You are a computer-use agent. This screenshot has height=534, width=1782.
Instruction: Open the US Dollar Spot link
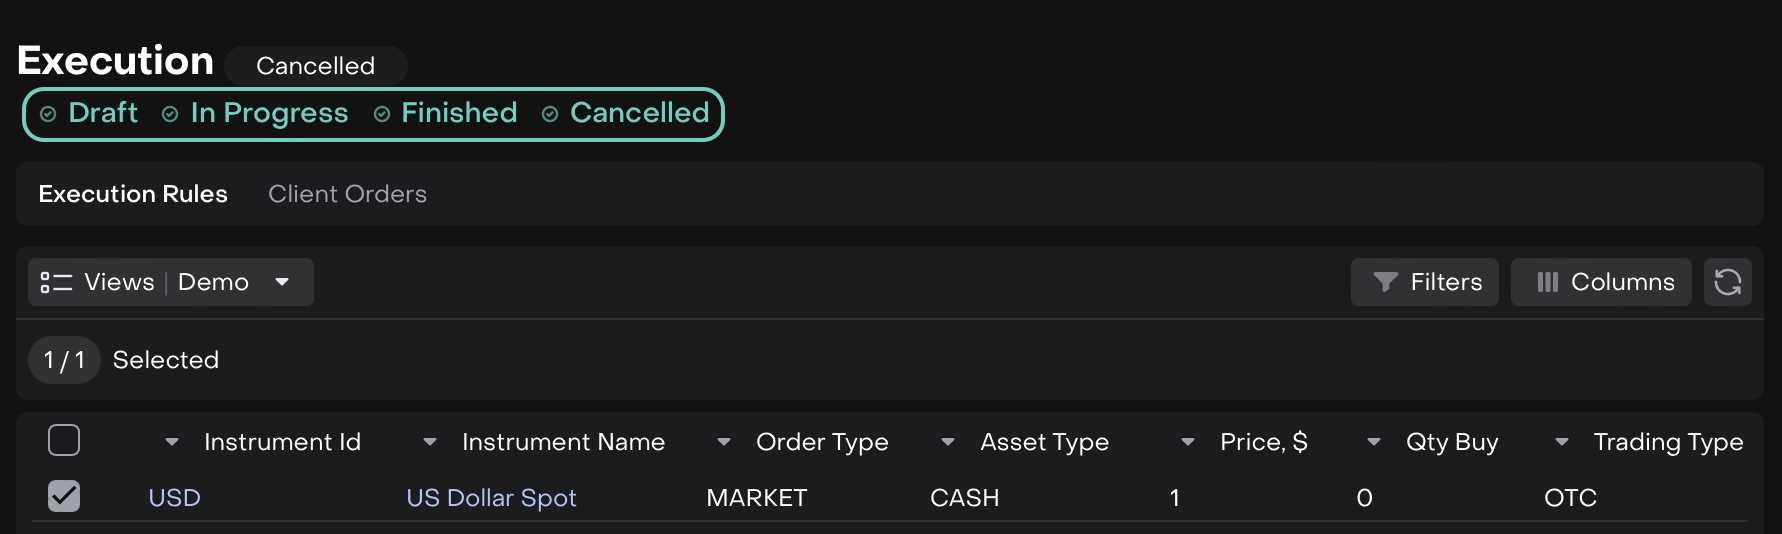(491, 498)
